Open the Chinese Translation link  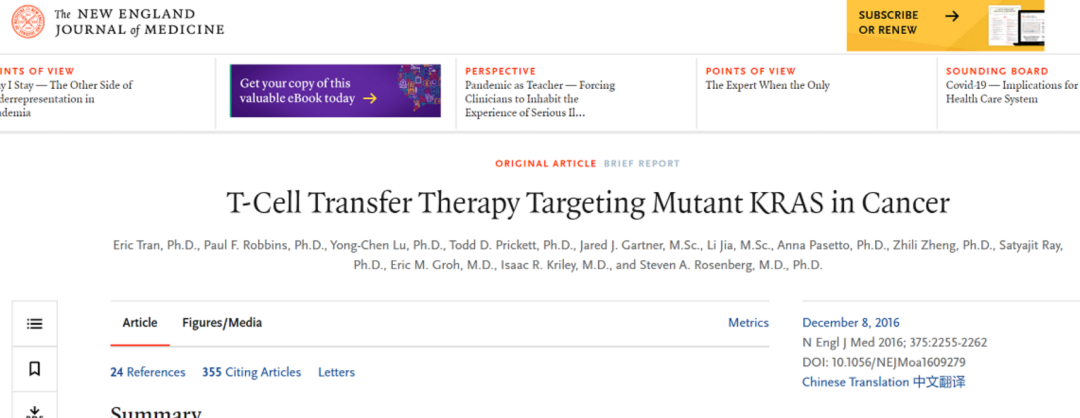(884, 382)
